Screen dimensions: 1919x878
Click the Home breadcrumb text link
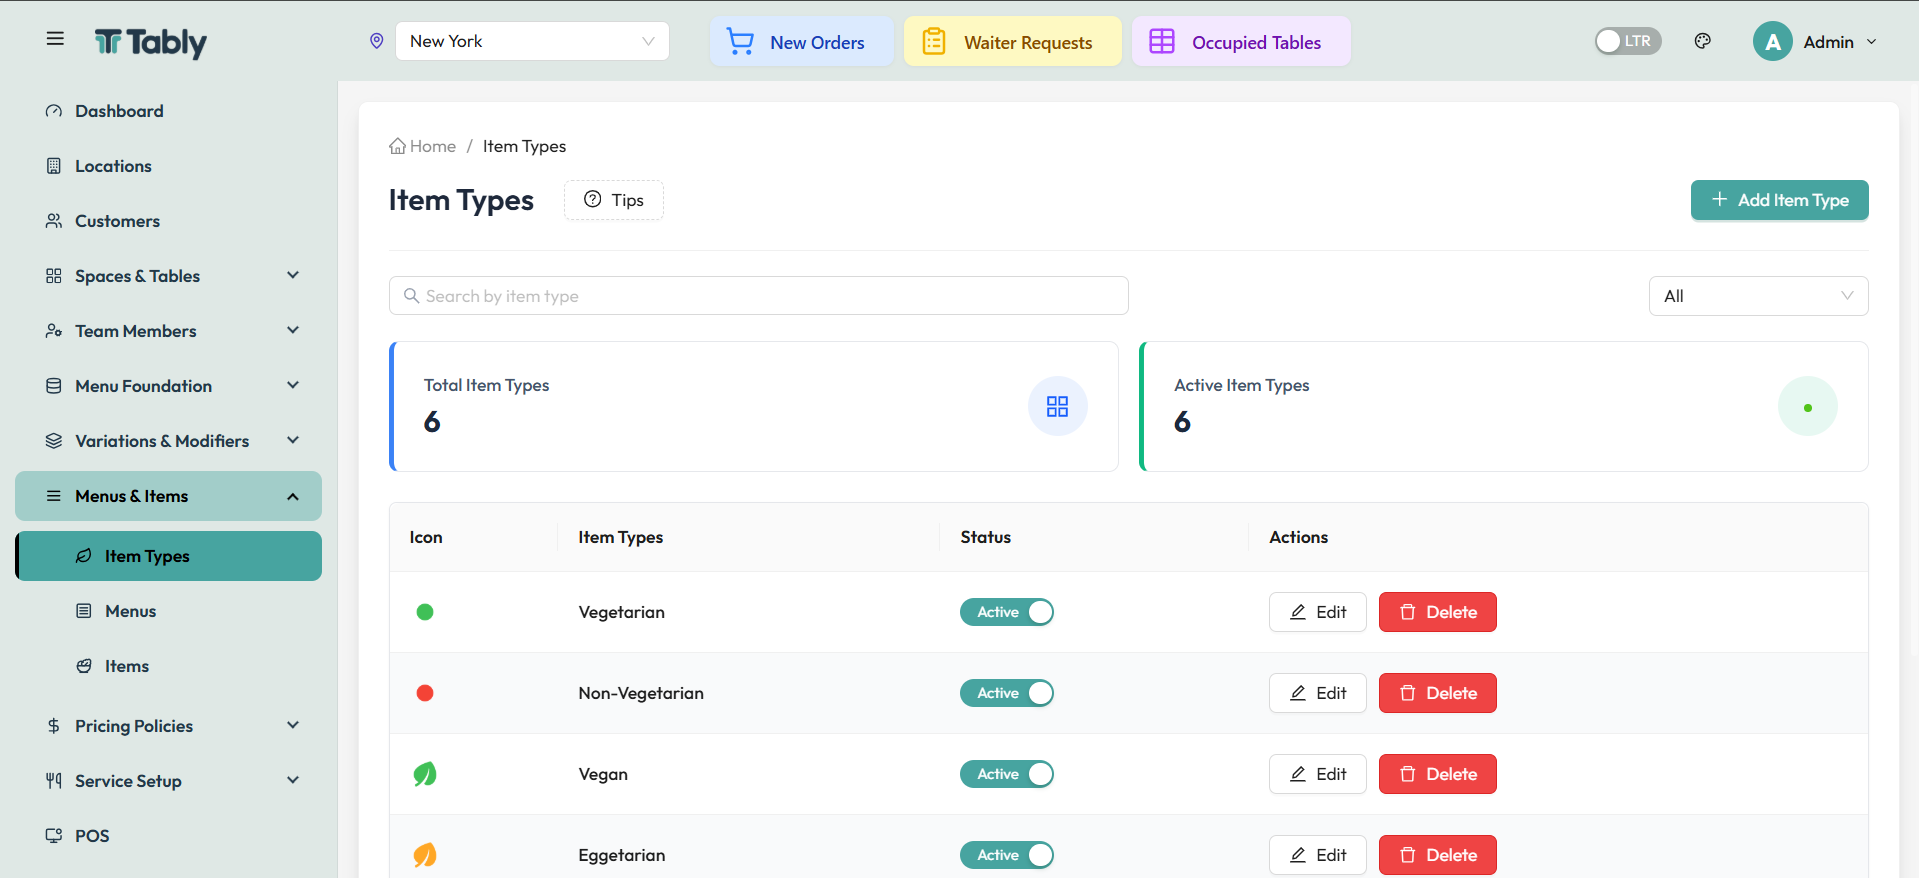[433, 146]
